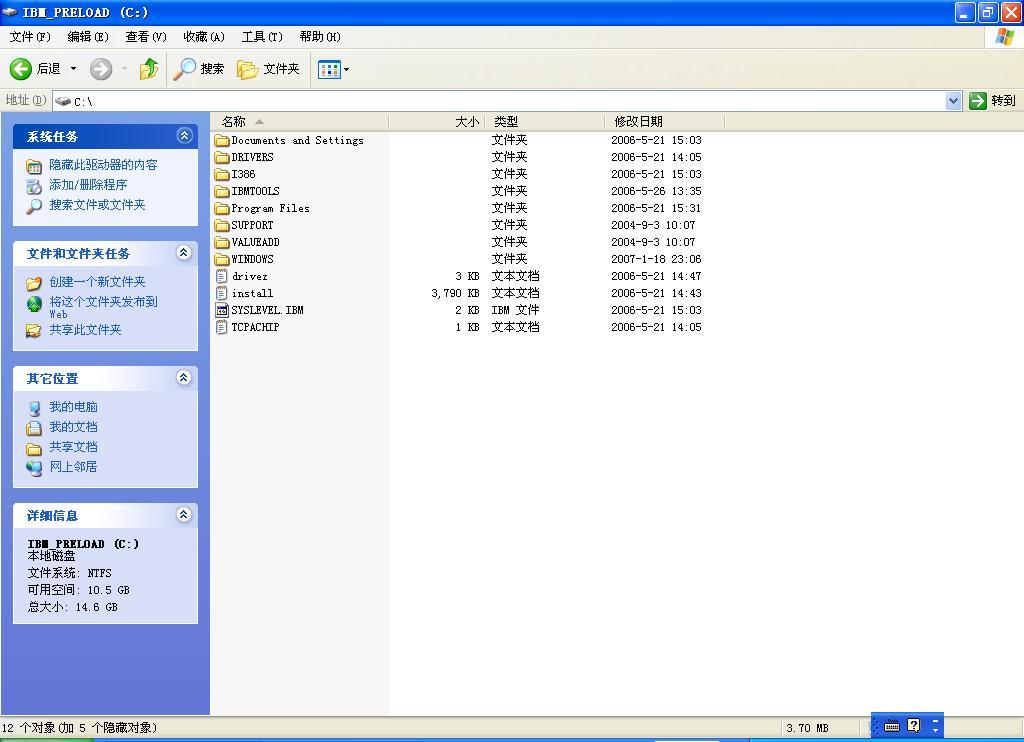Collapse the 文件和文件夹任务 panel

click(x=184, y=253)
